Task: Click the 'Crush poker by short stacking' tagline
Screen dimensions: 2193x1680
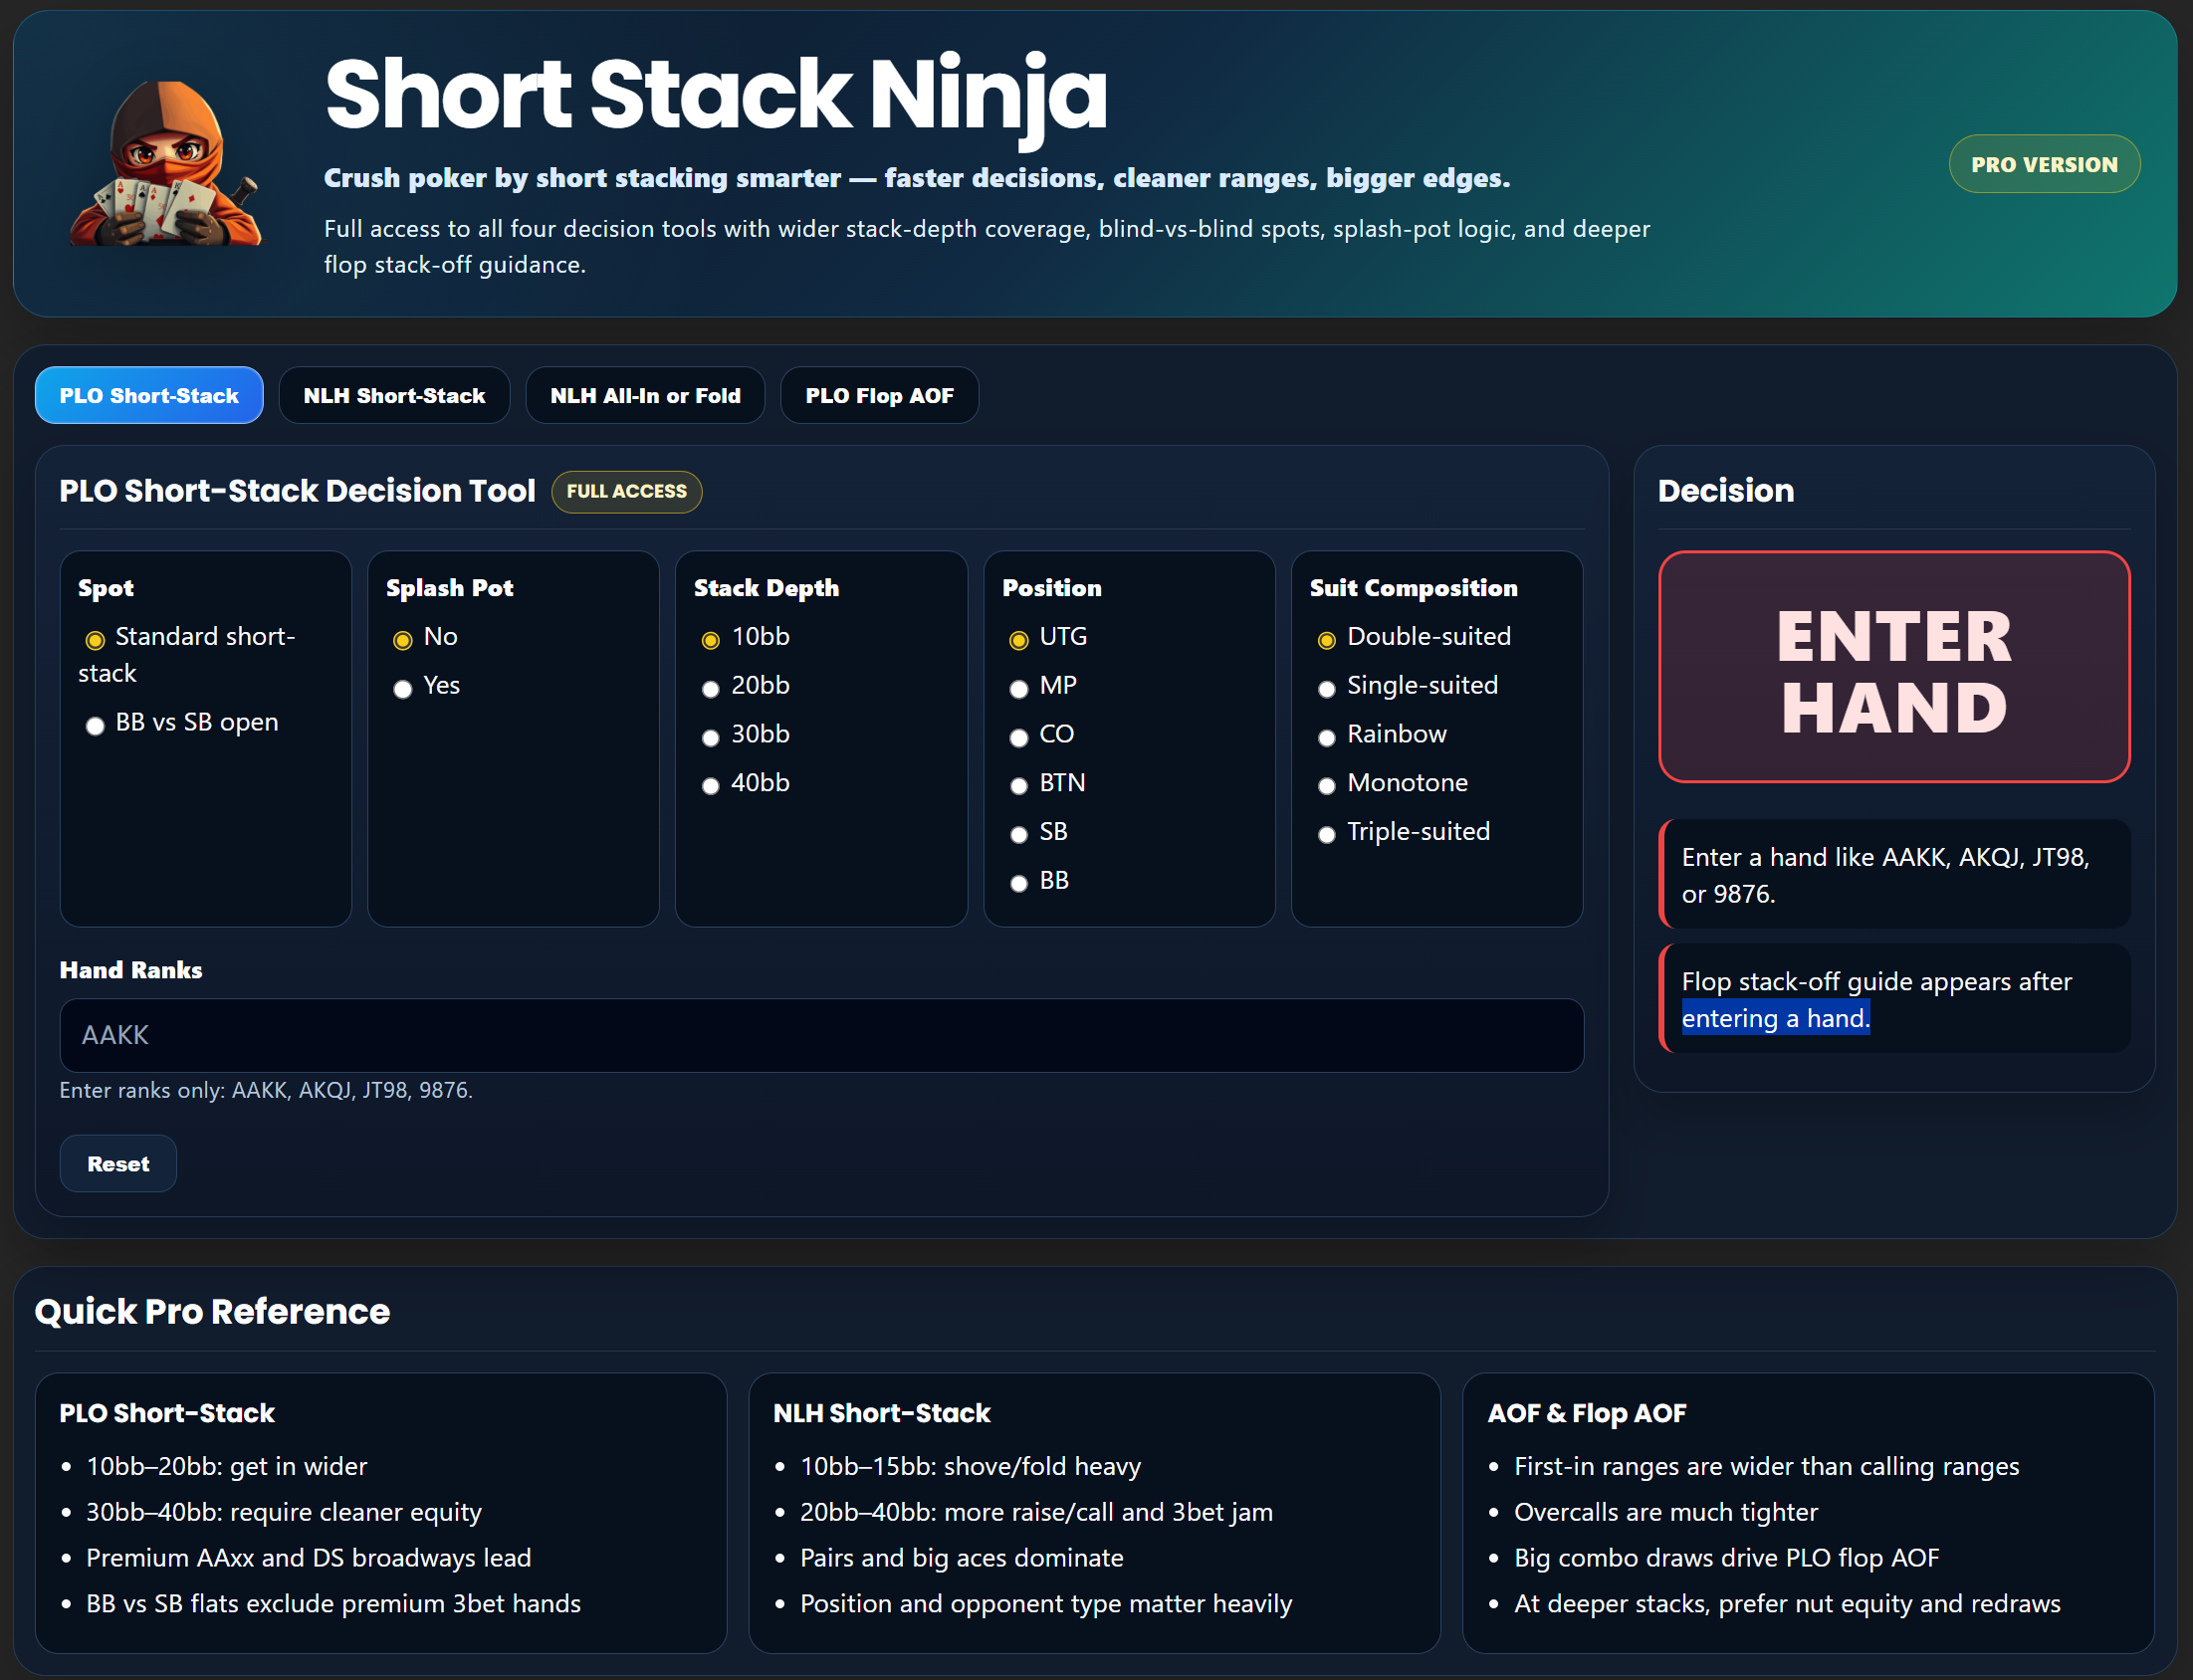Action: (x=917, y=178)
